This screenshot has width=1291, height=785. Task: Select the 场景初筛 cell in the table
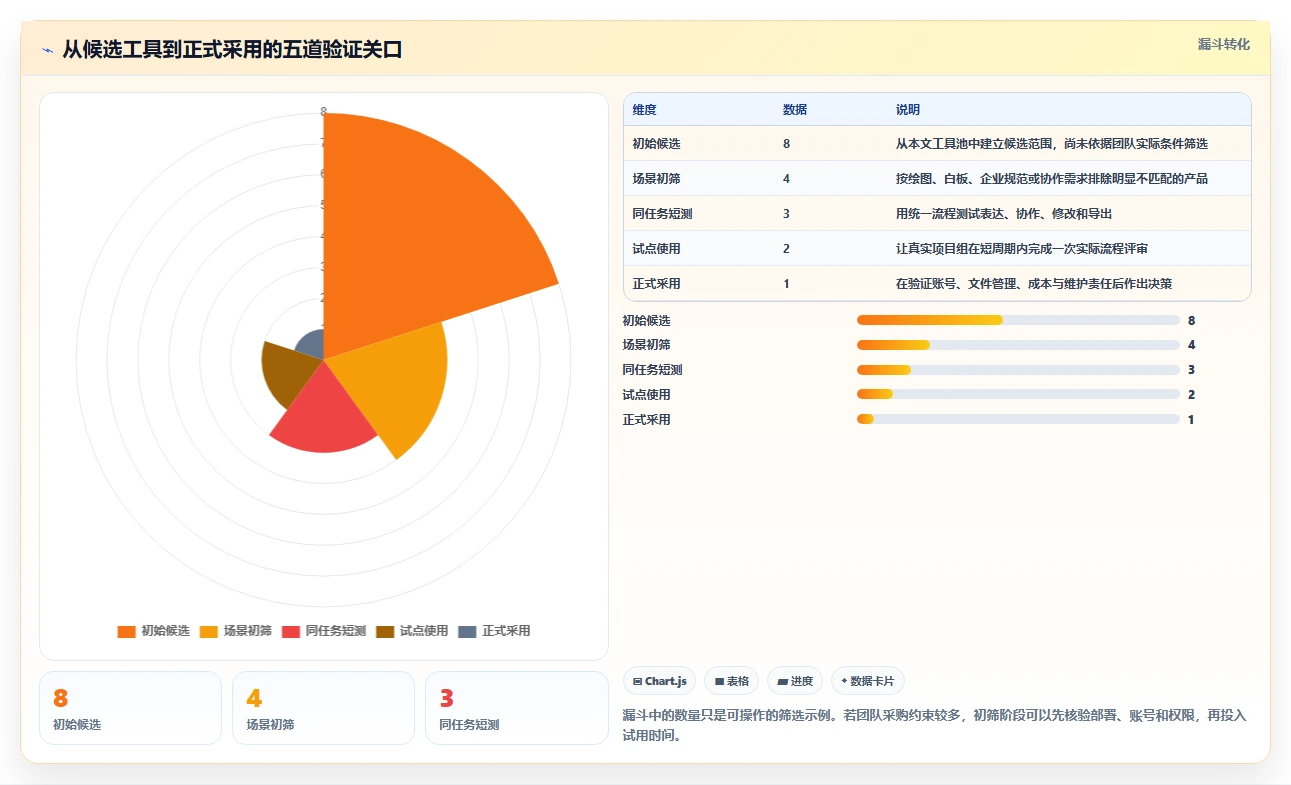tap(657, 179)
